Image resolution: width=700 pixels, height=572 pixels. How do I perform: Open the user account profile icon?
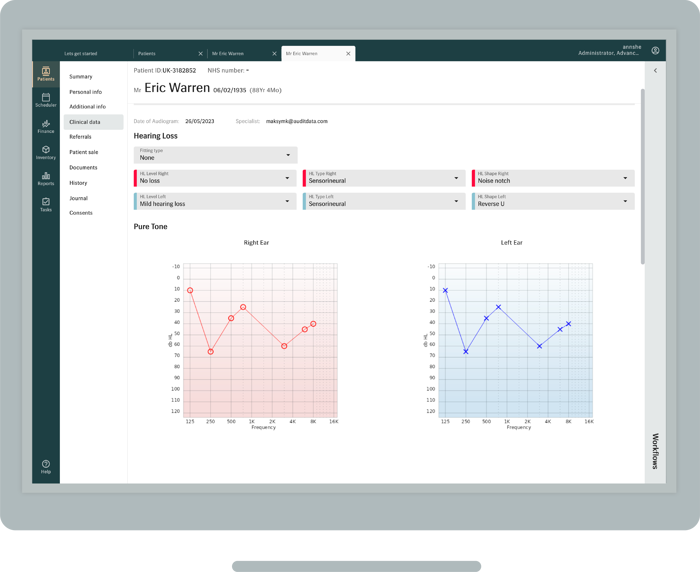click(655, 51)
